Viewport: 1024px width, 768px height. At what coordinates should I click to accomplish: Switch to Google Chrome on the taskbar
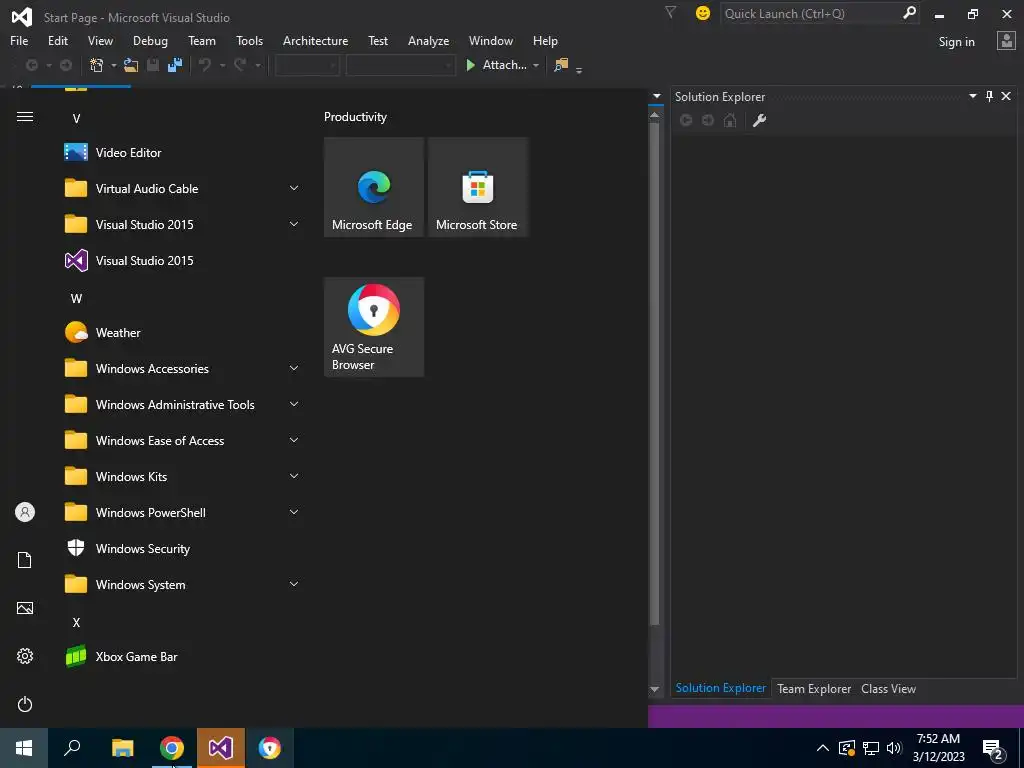172,748
